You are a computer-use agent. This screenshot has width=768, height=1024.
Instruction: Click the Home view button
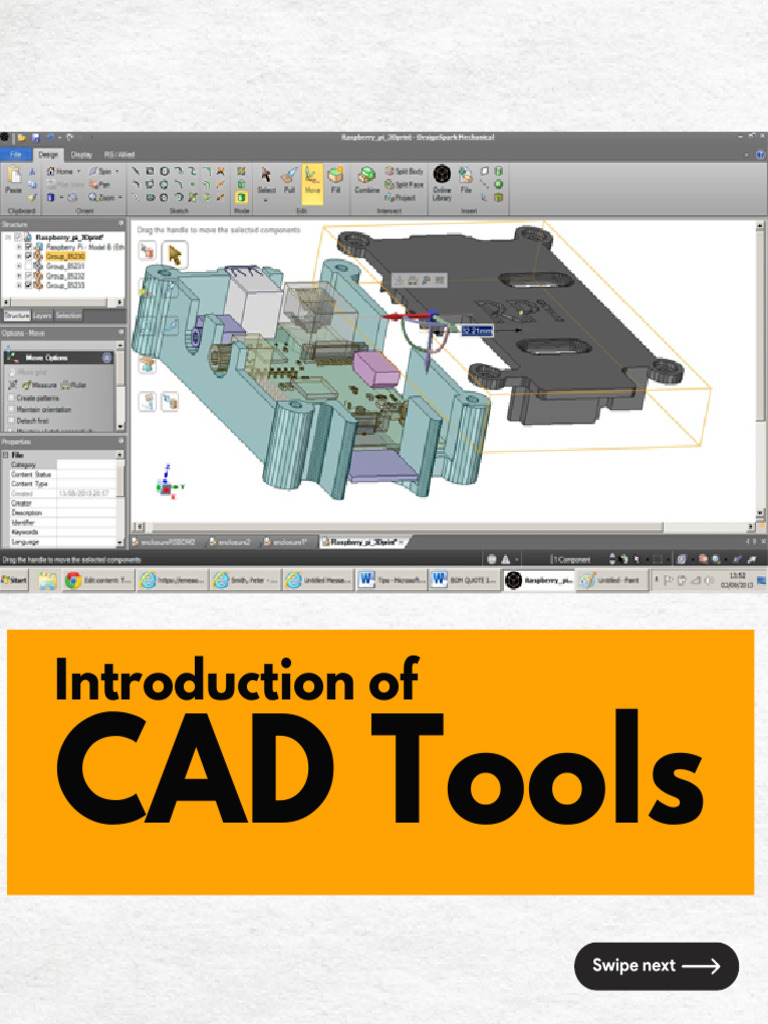59,171
